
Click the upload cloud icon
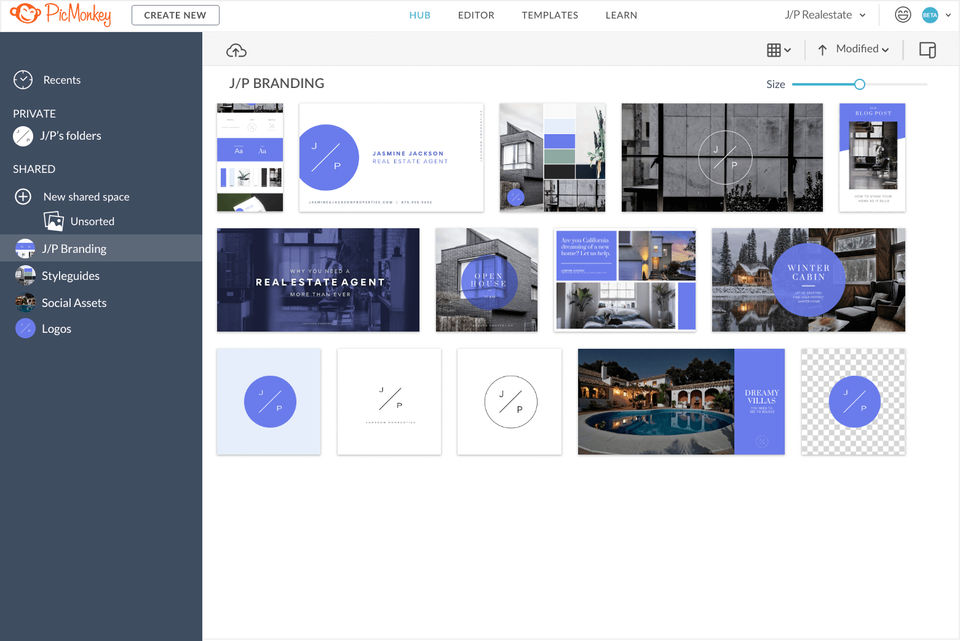tap(236, 51)
